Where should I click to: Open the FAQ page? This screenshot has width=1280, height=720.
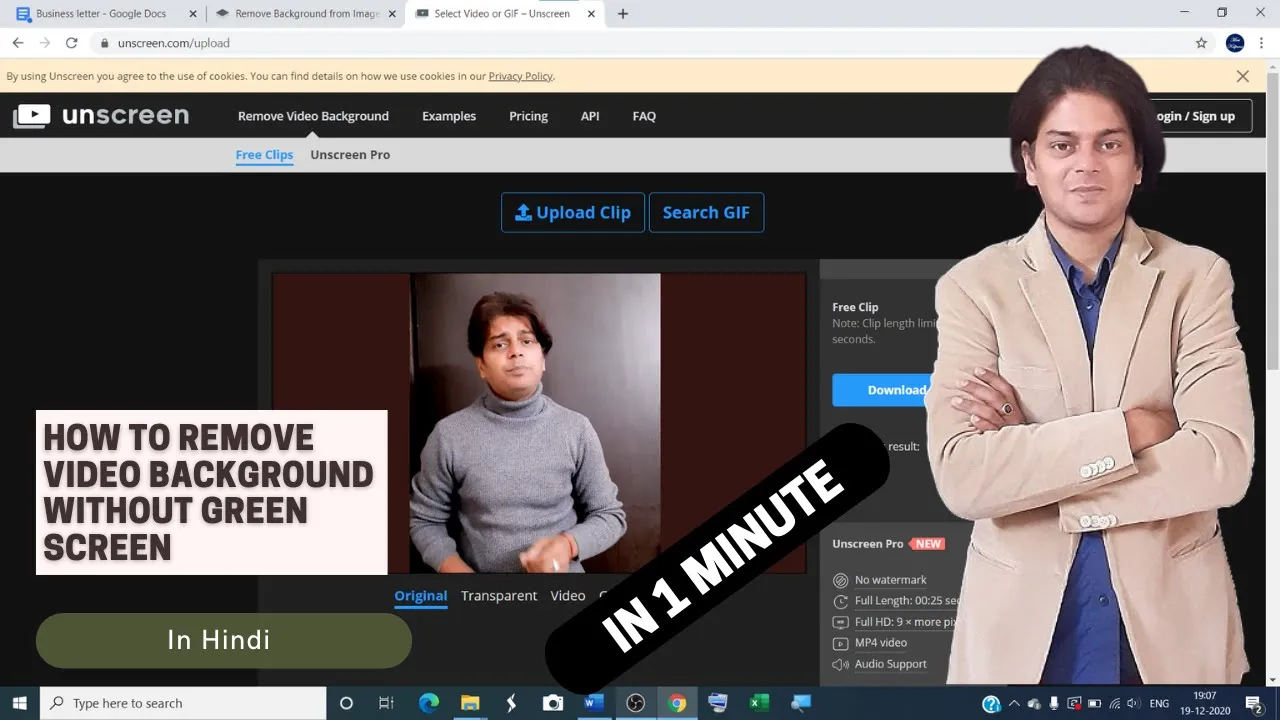pyautogui.click(x=644, y=116)
